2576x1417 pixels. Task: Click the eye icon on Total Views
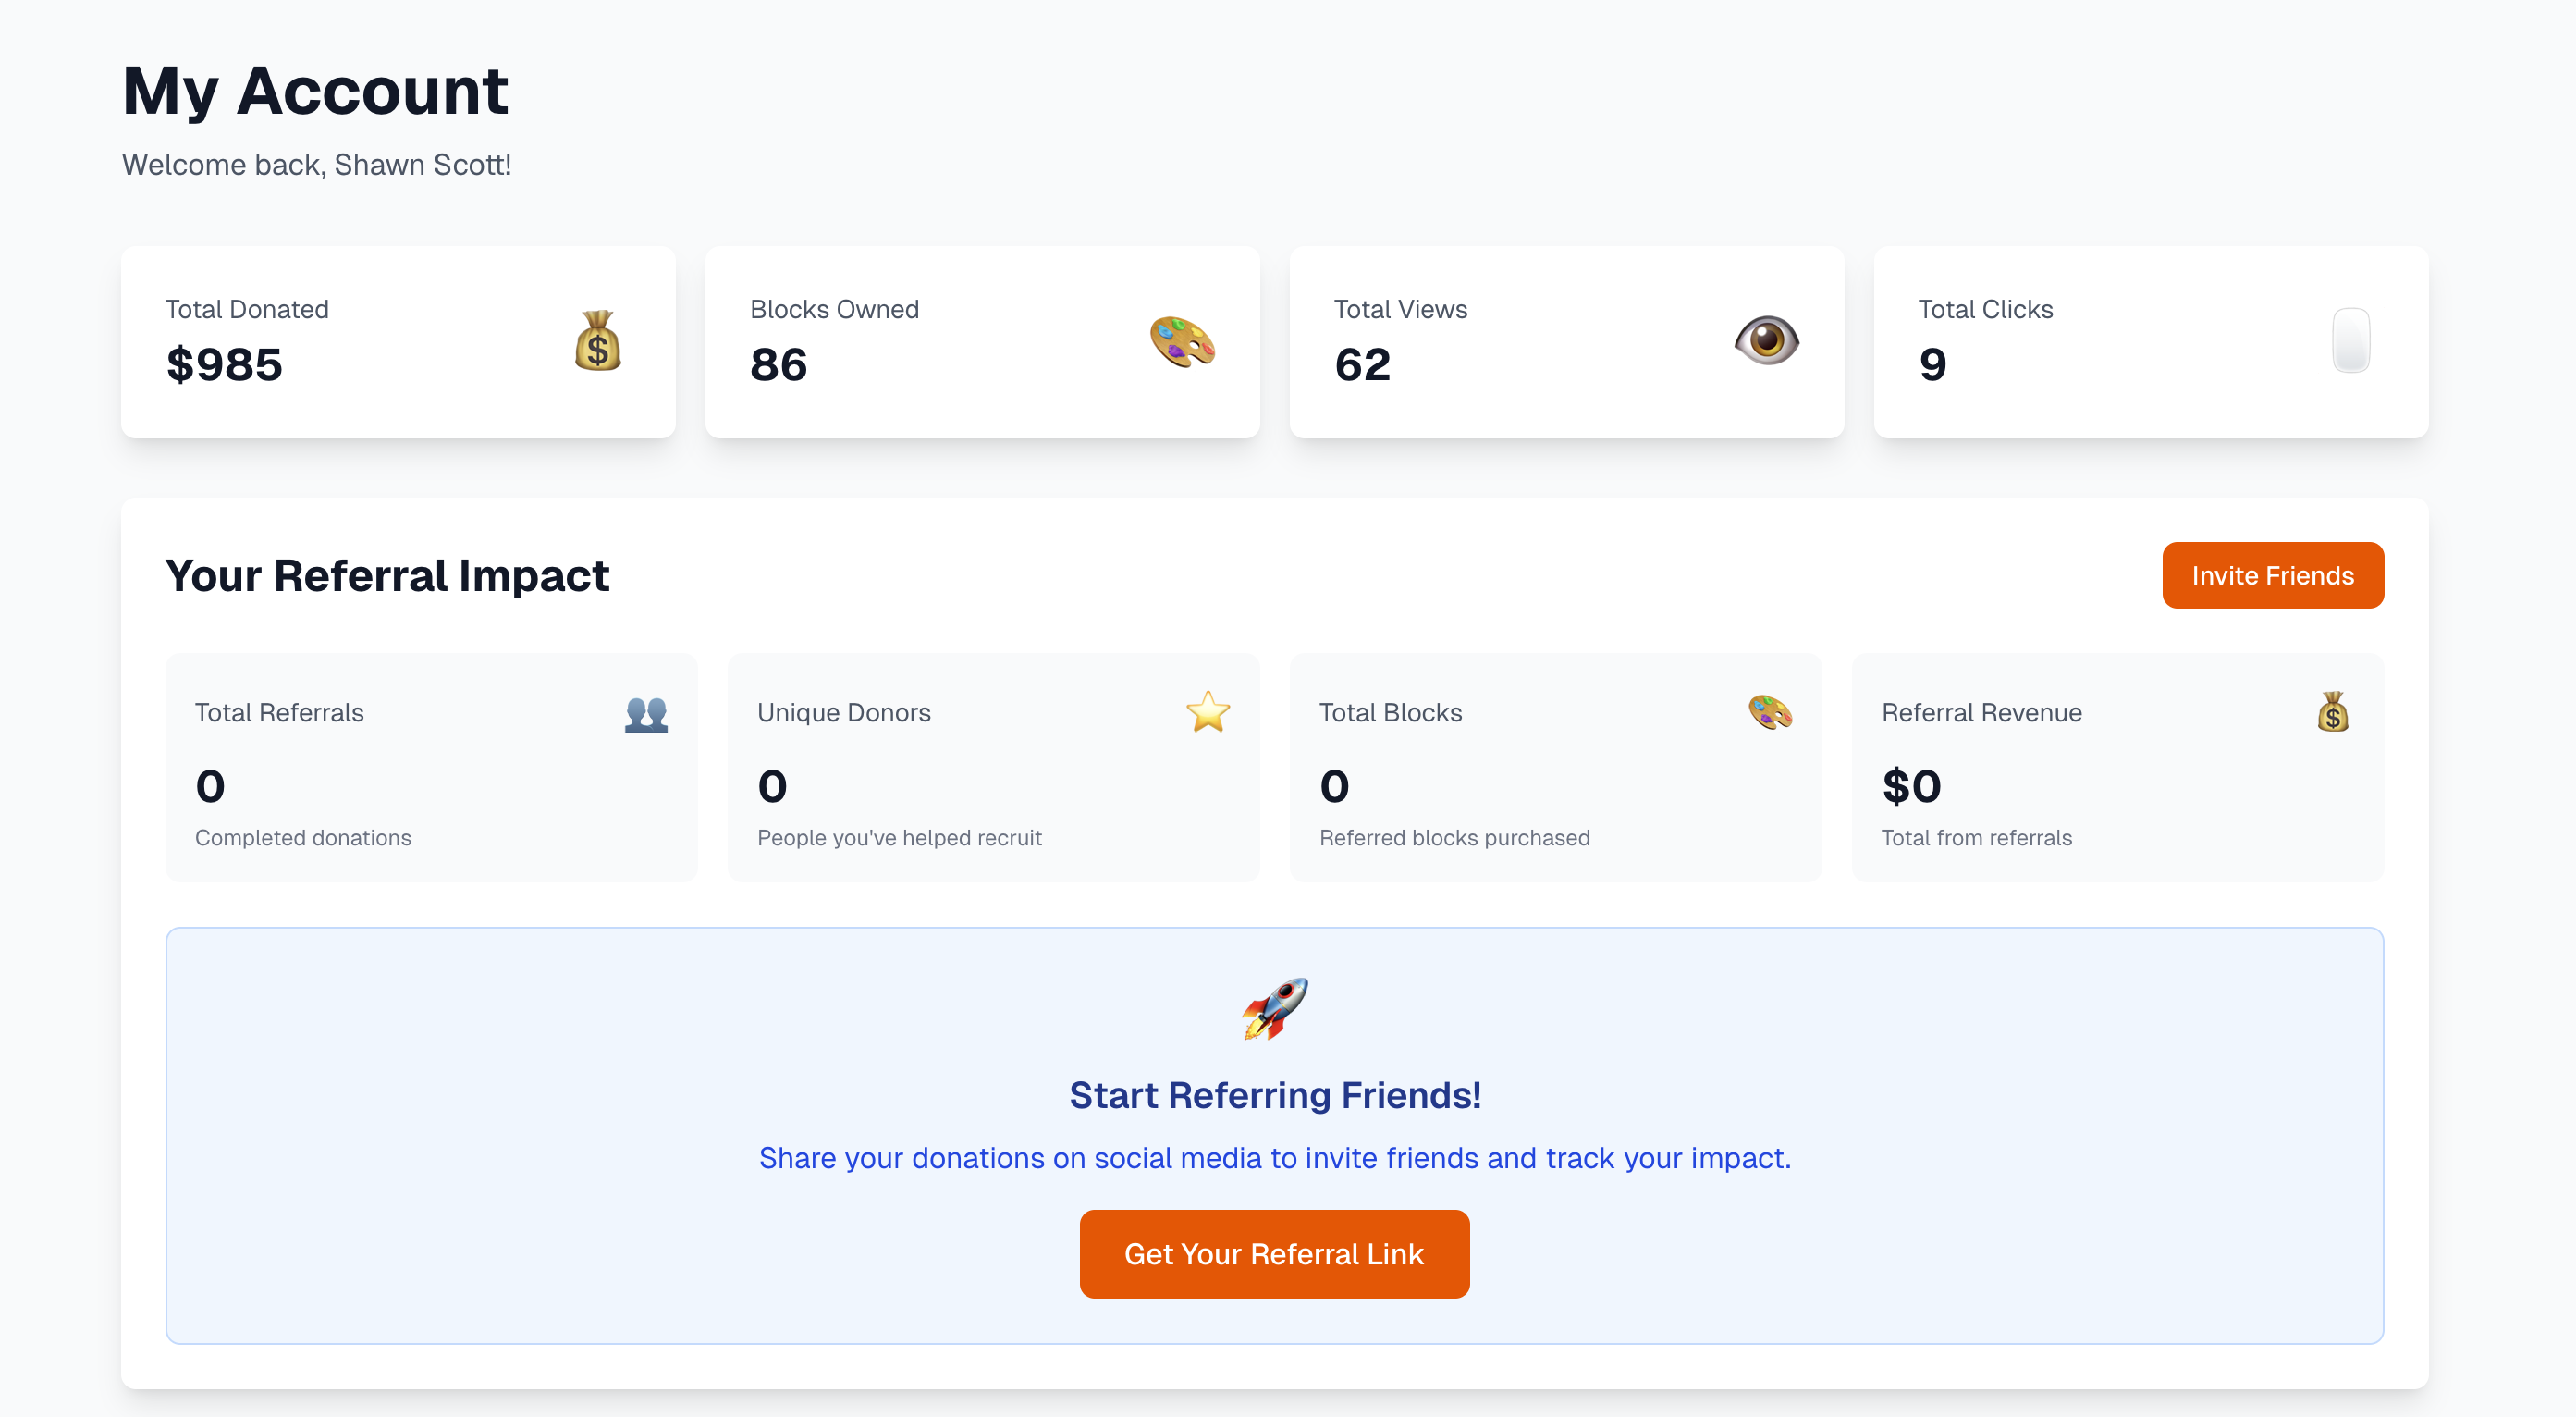click(x=1766, y=341)
